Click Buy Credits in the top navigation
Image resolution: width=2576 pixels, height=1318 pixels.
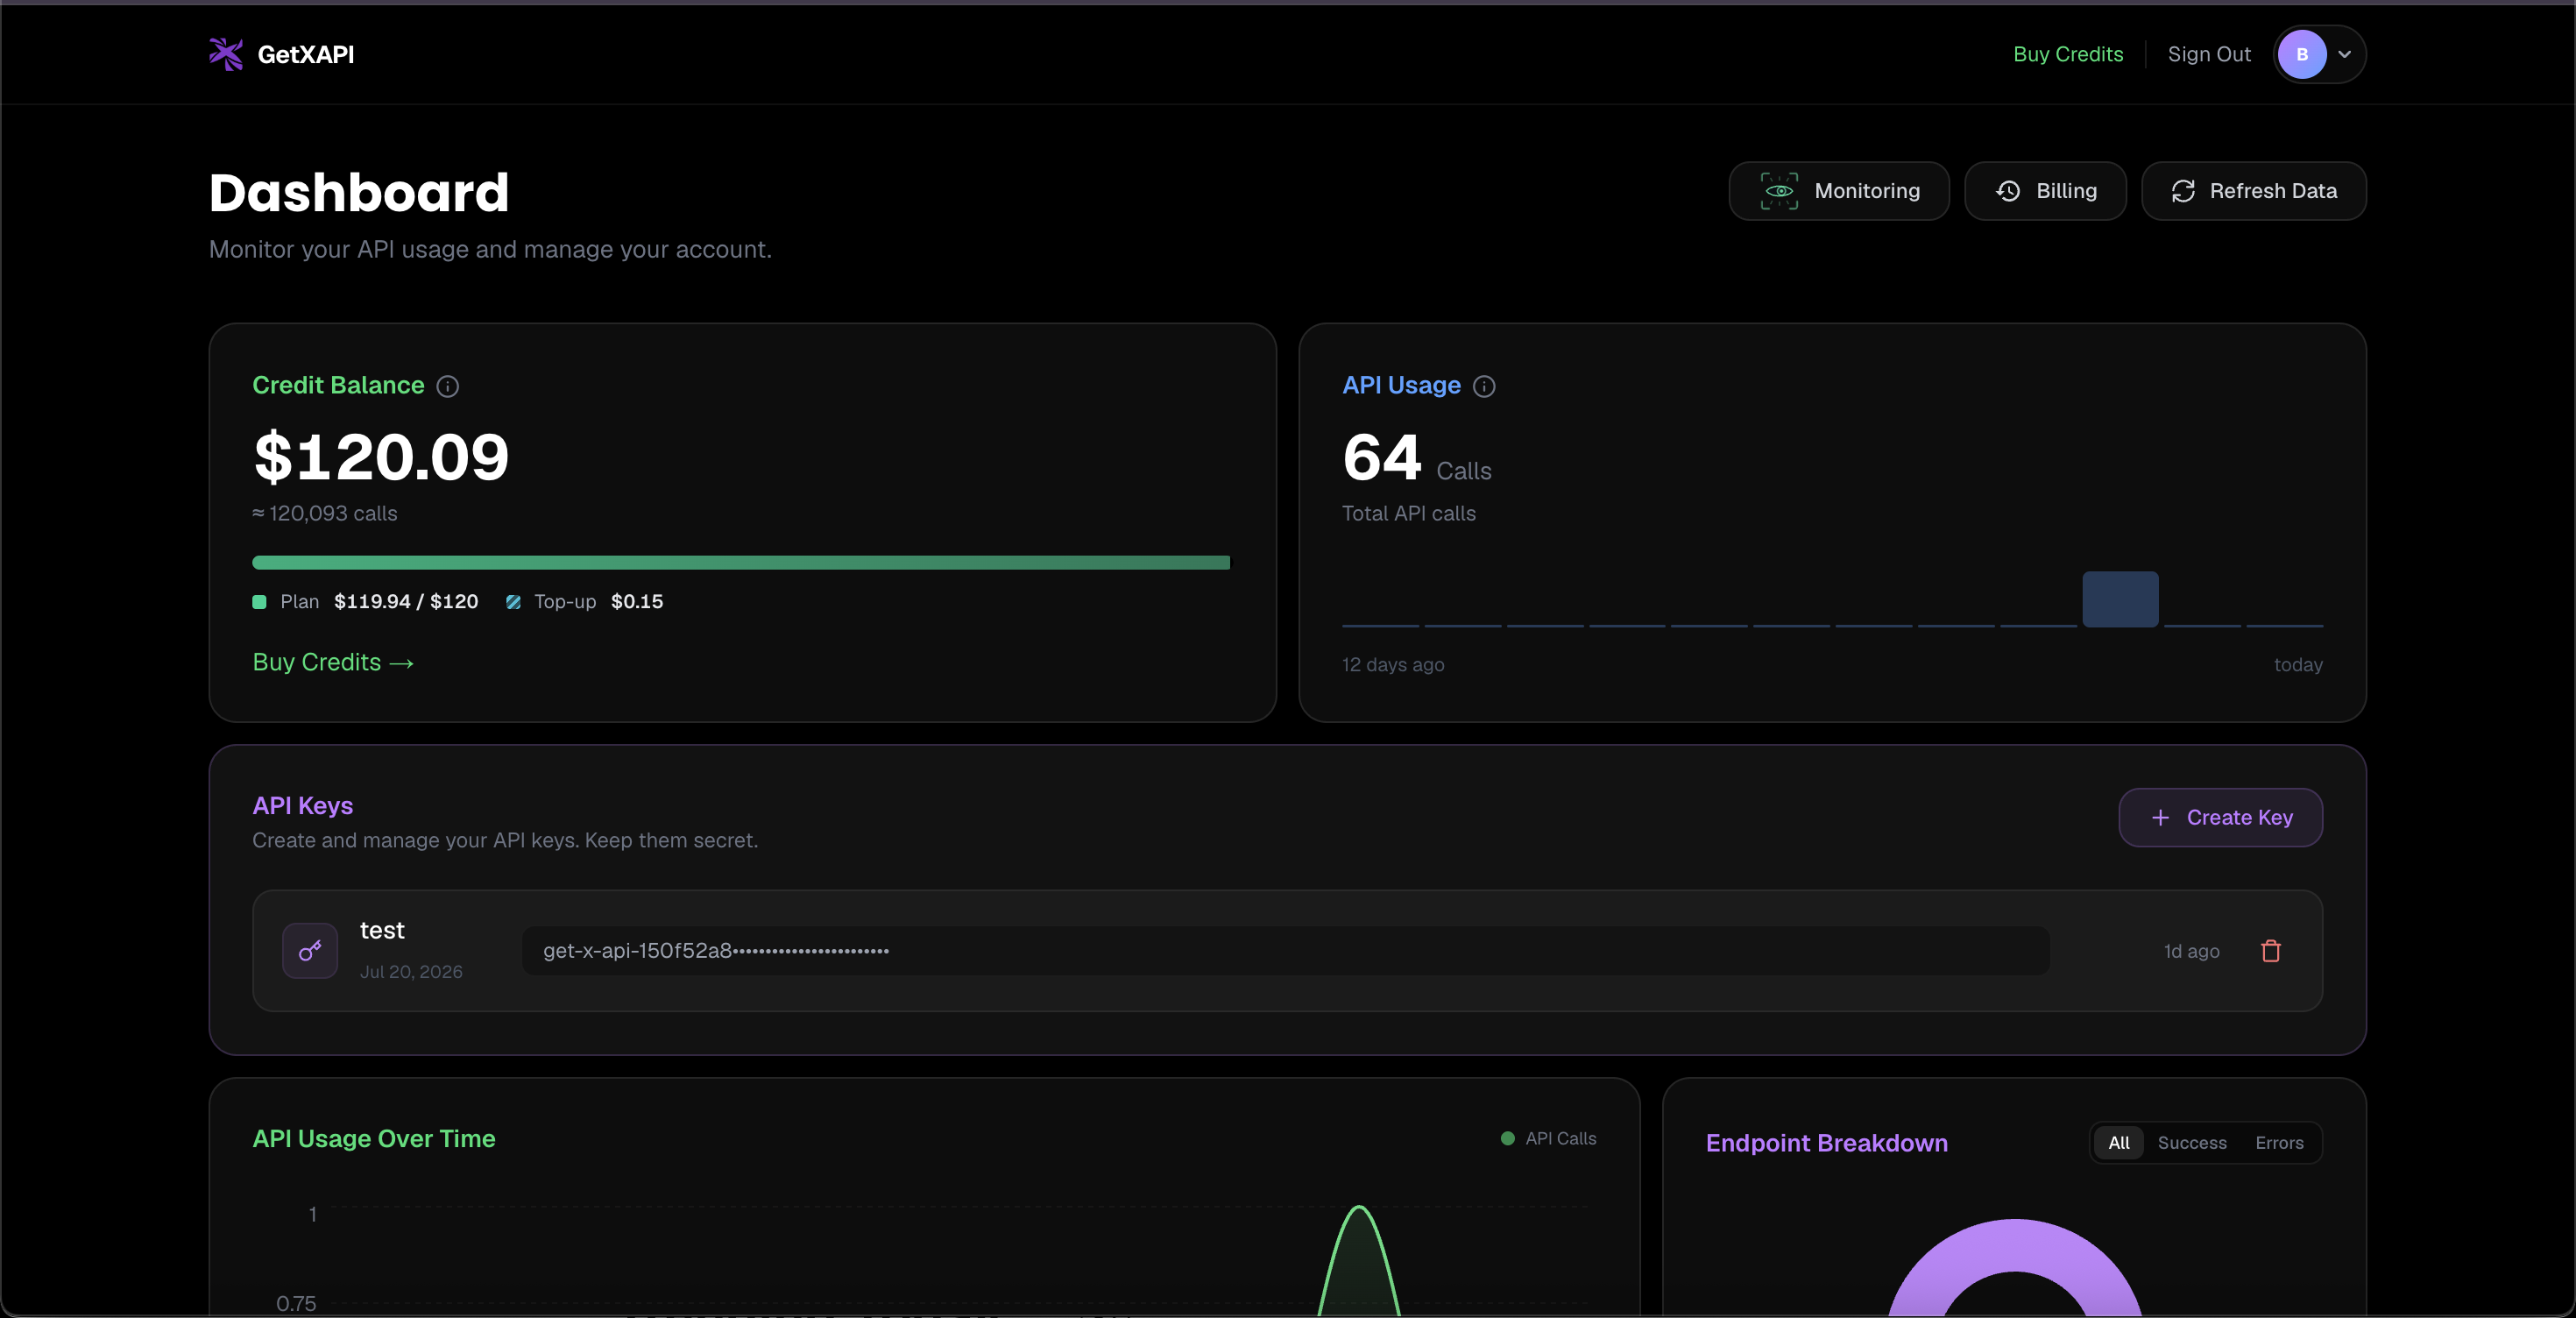pos(2068,54)
